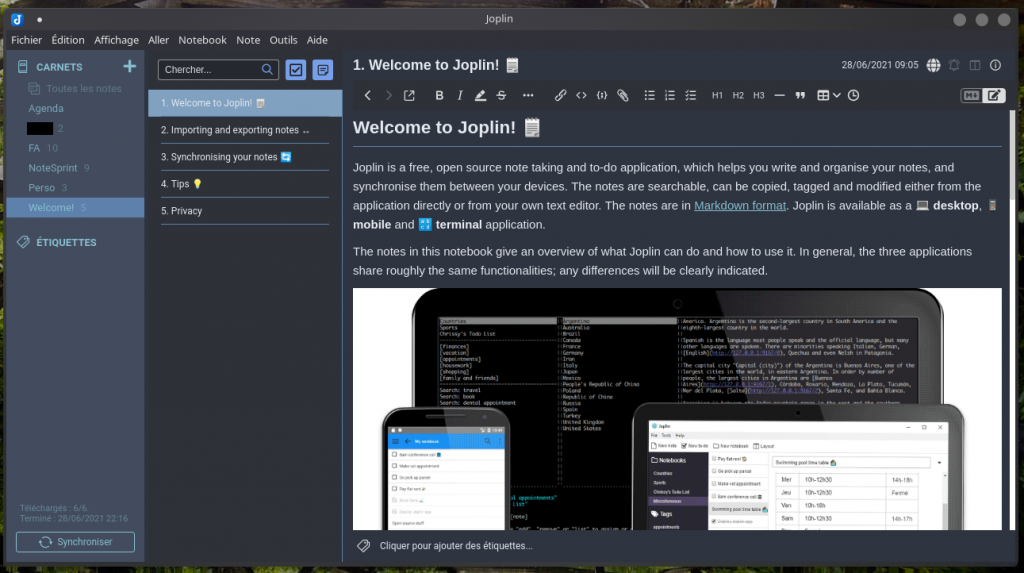Insert inline code

[581, 95]
